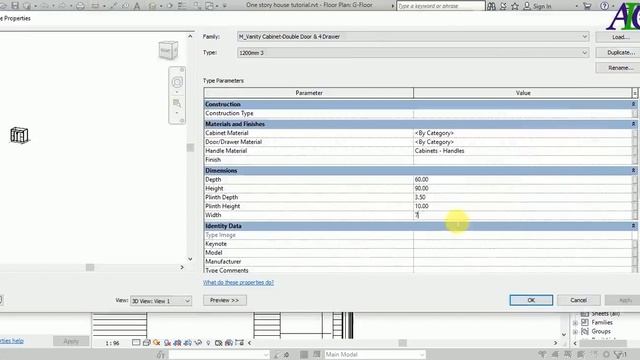Click the Detail Level icon in view control bar

(x=136, y=343)
